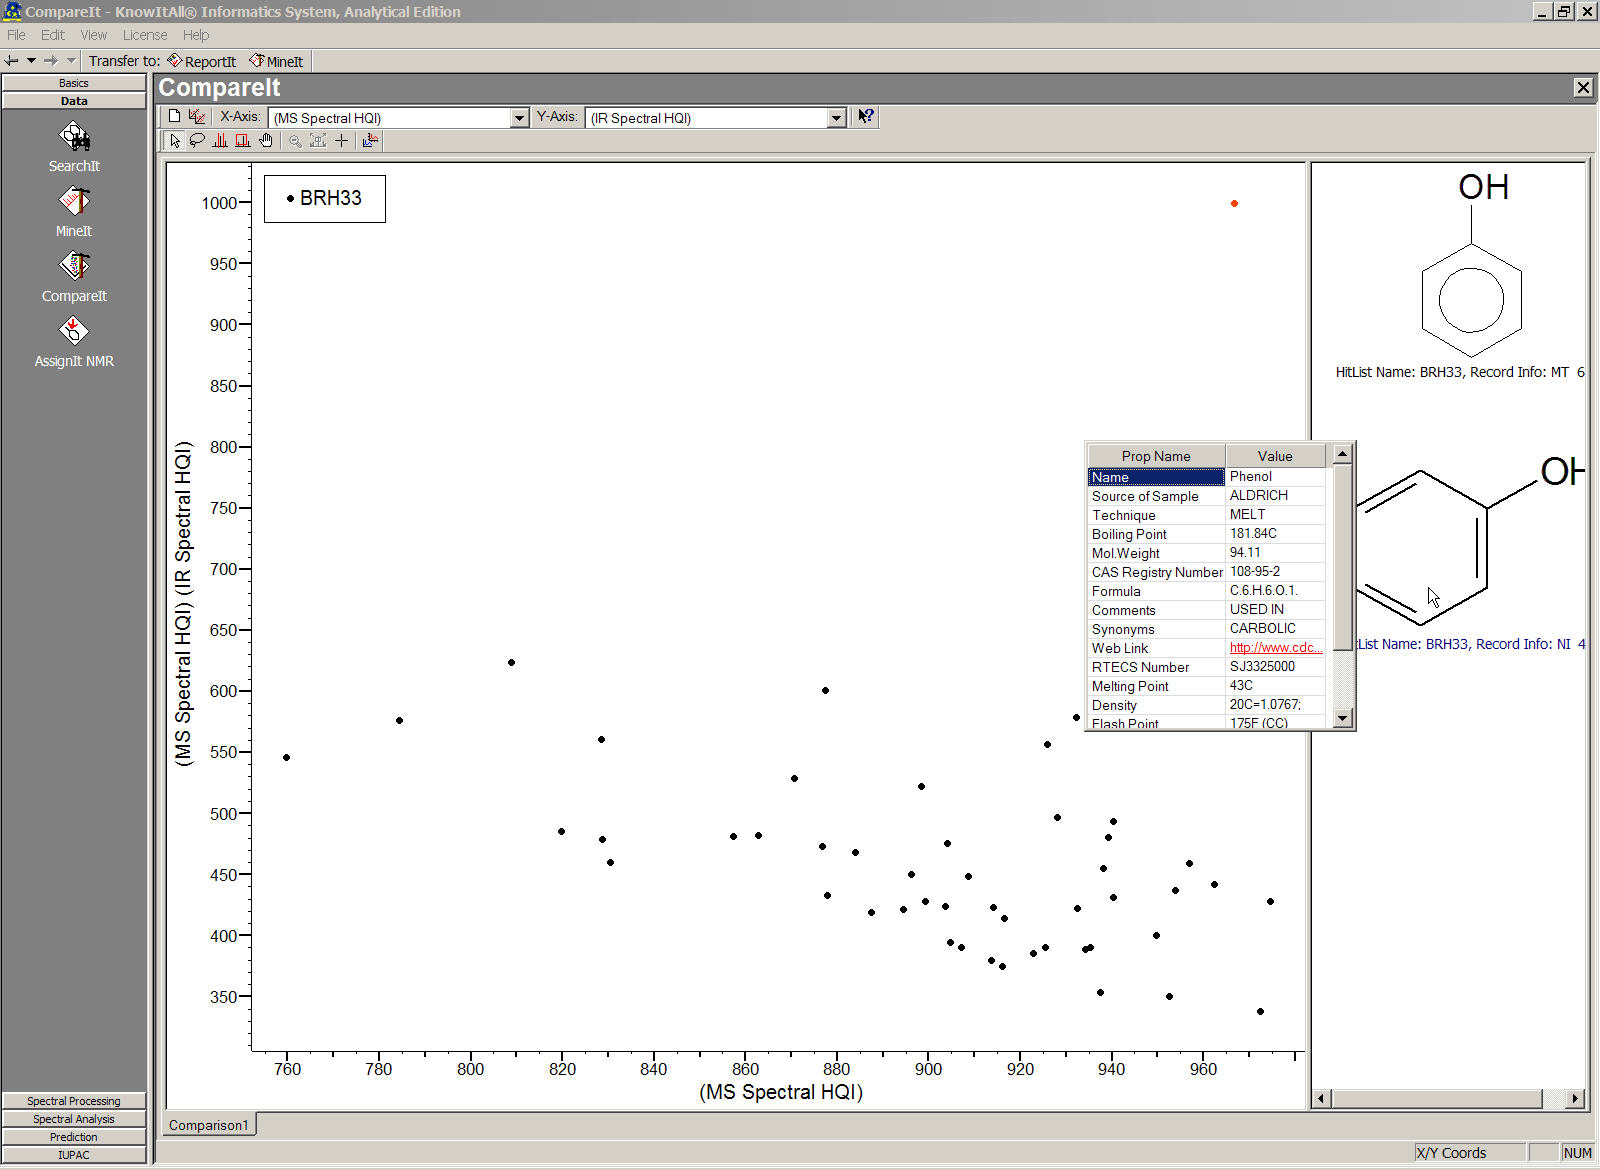Image resolution: width=1600 pixels, height=1170 pixels.
Task: Select the Data sidebar section
Action: point(74,101)
